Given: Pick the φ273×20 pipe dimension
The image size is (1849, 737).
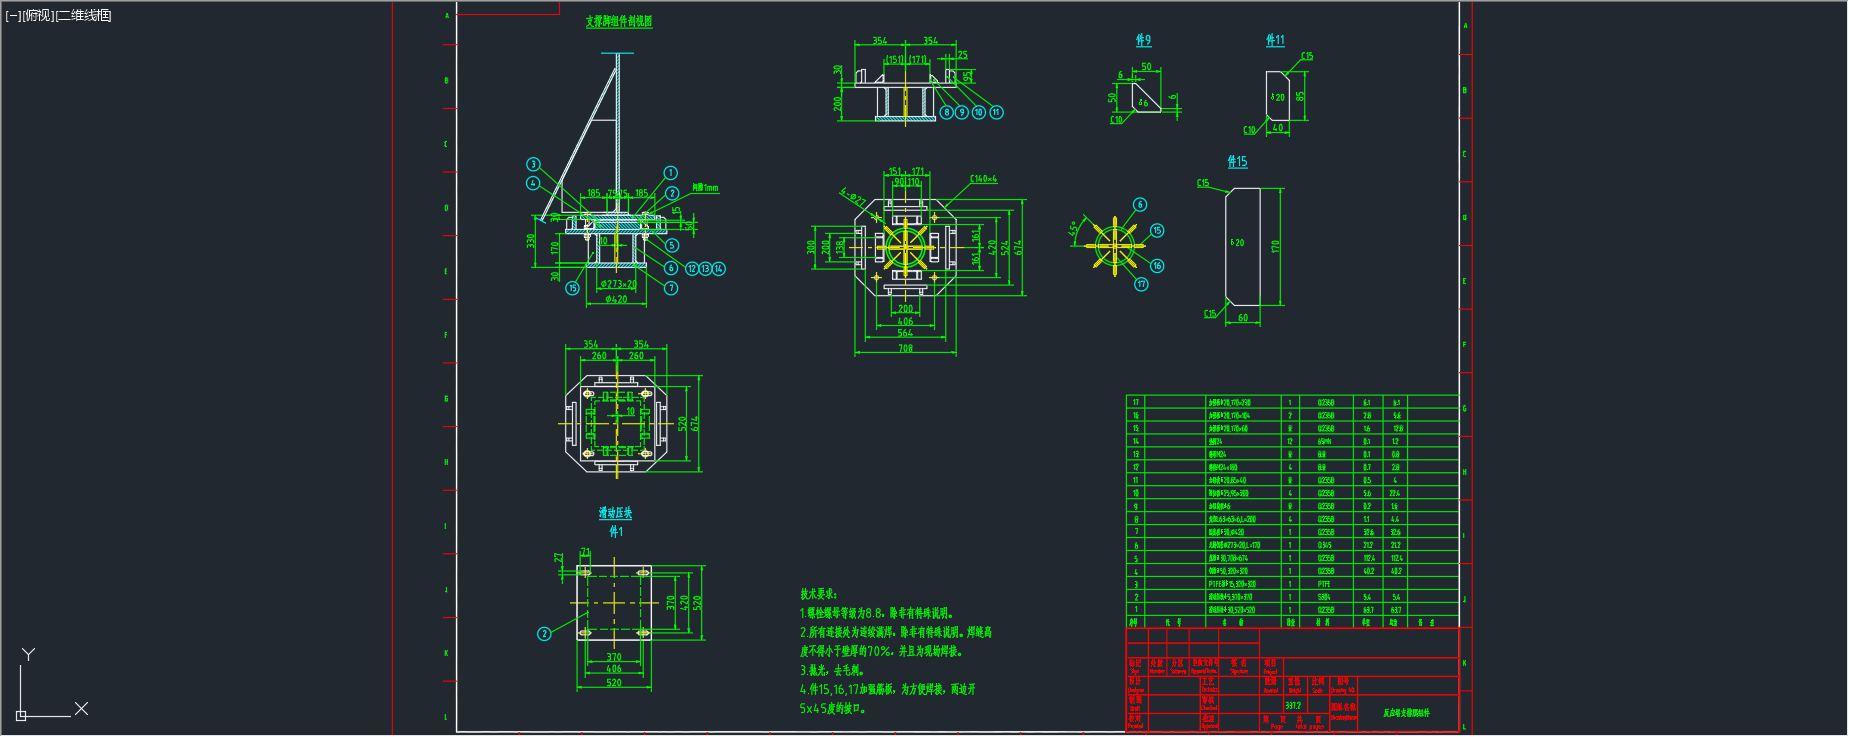Looking at the screenshot, I should coord(618,284).
